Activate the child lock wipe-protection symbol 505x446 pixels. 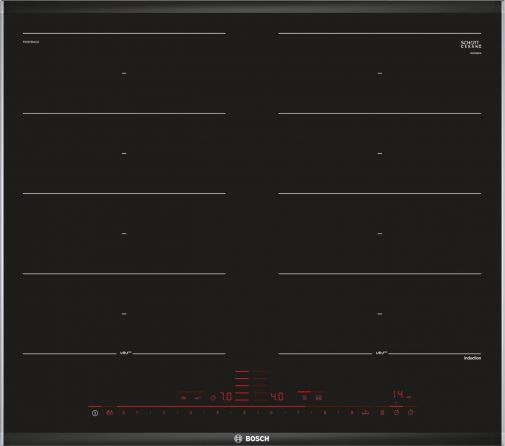[x=110, y=413]
